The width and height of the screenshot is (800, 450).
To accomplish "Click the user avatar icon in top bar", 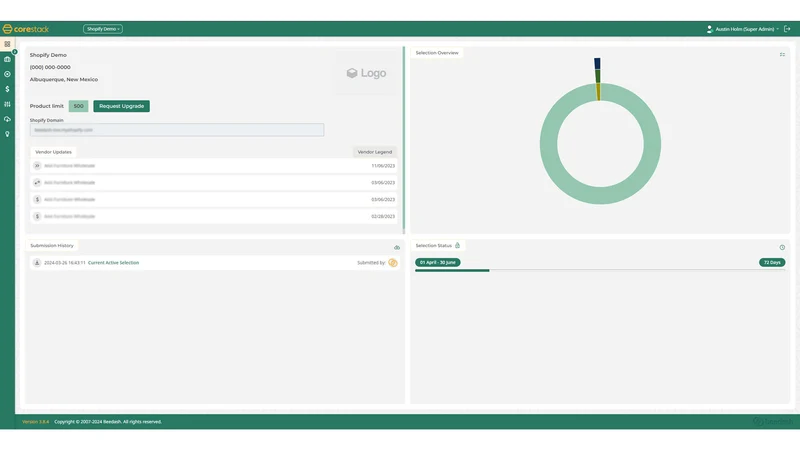I will (709, 29).
